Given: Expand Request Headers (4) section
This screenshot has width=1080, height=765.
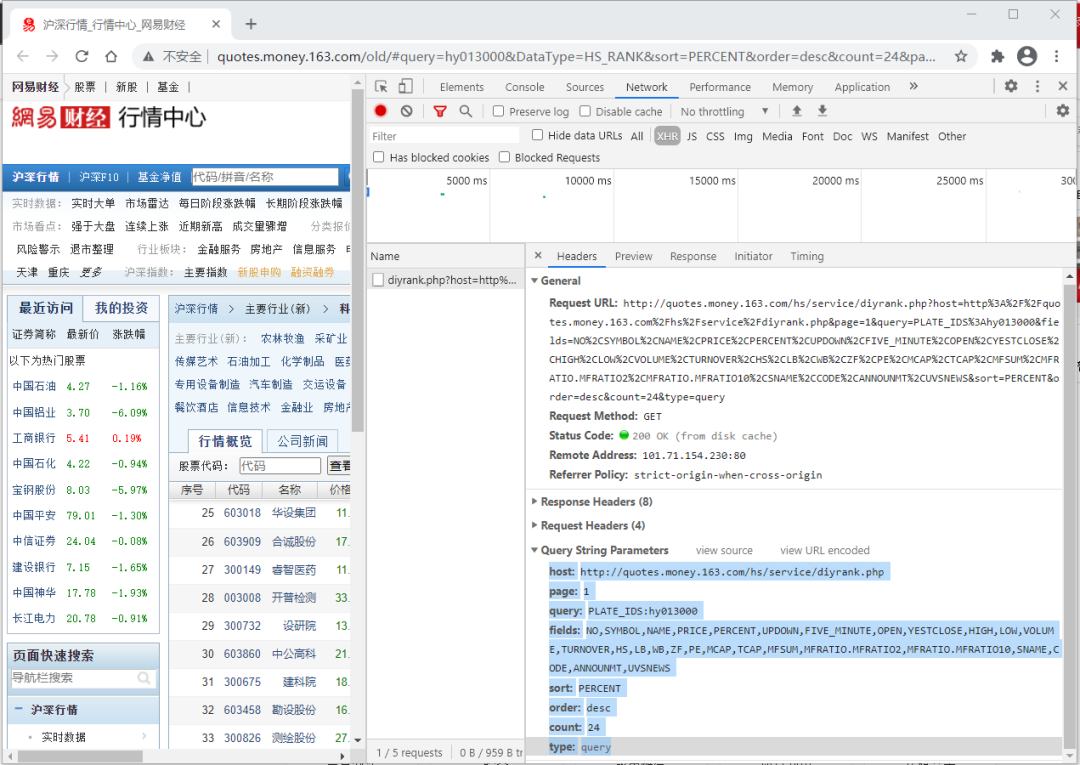Looking at the screenshot, I should (x=534, y=525).
